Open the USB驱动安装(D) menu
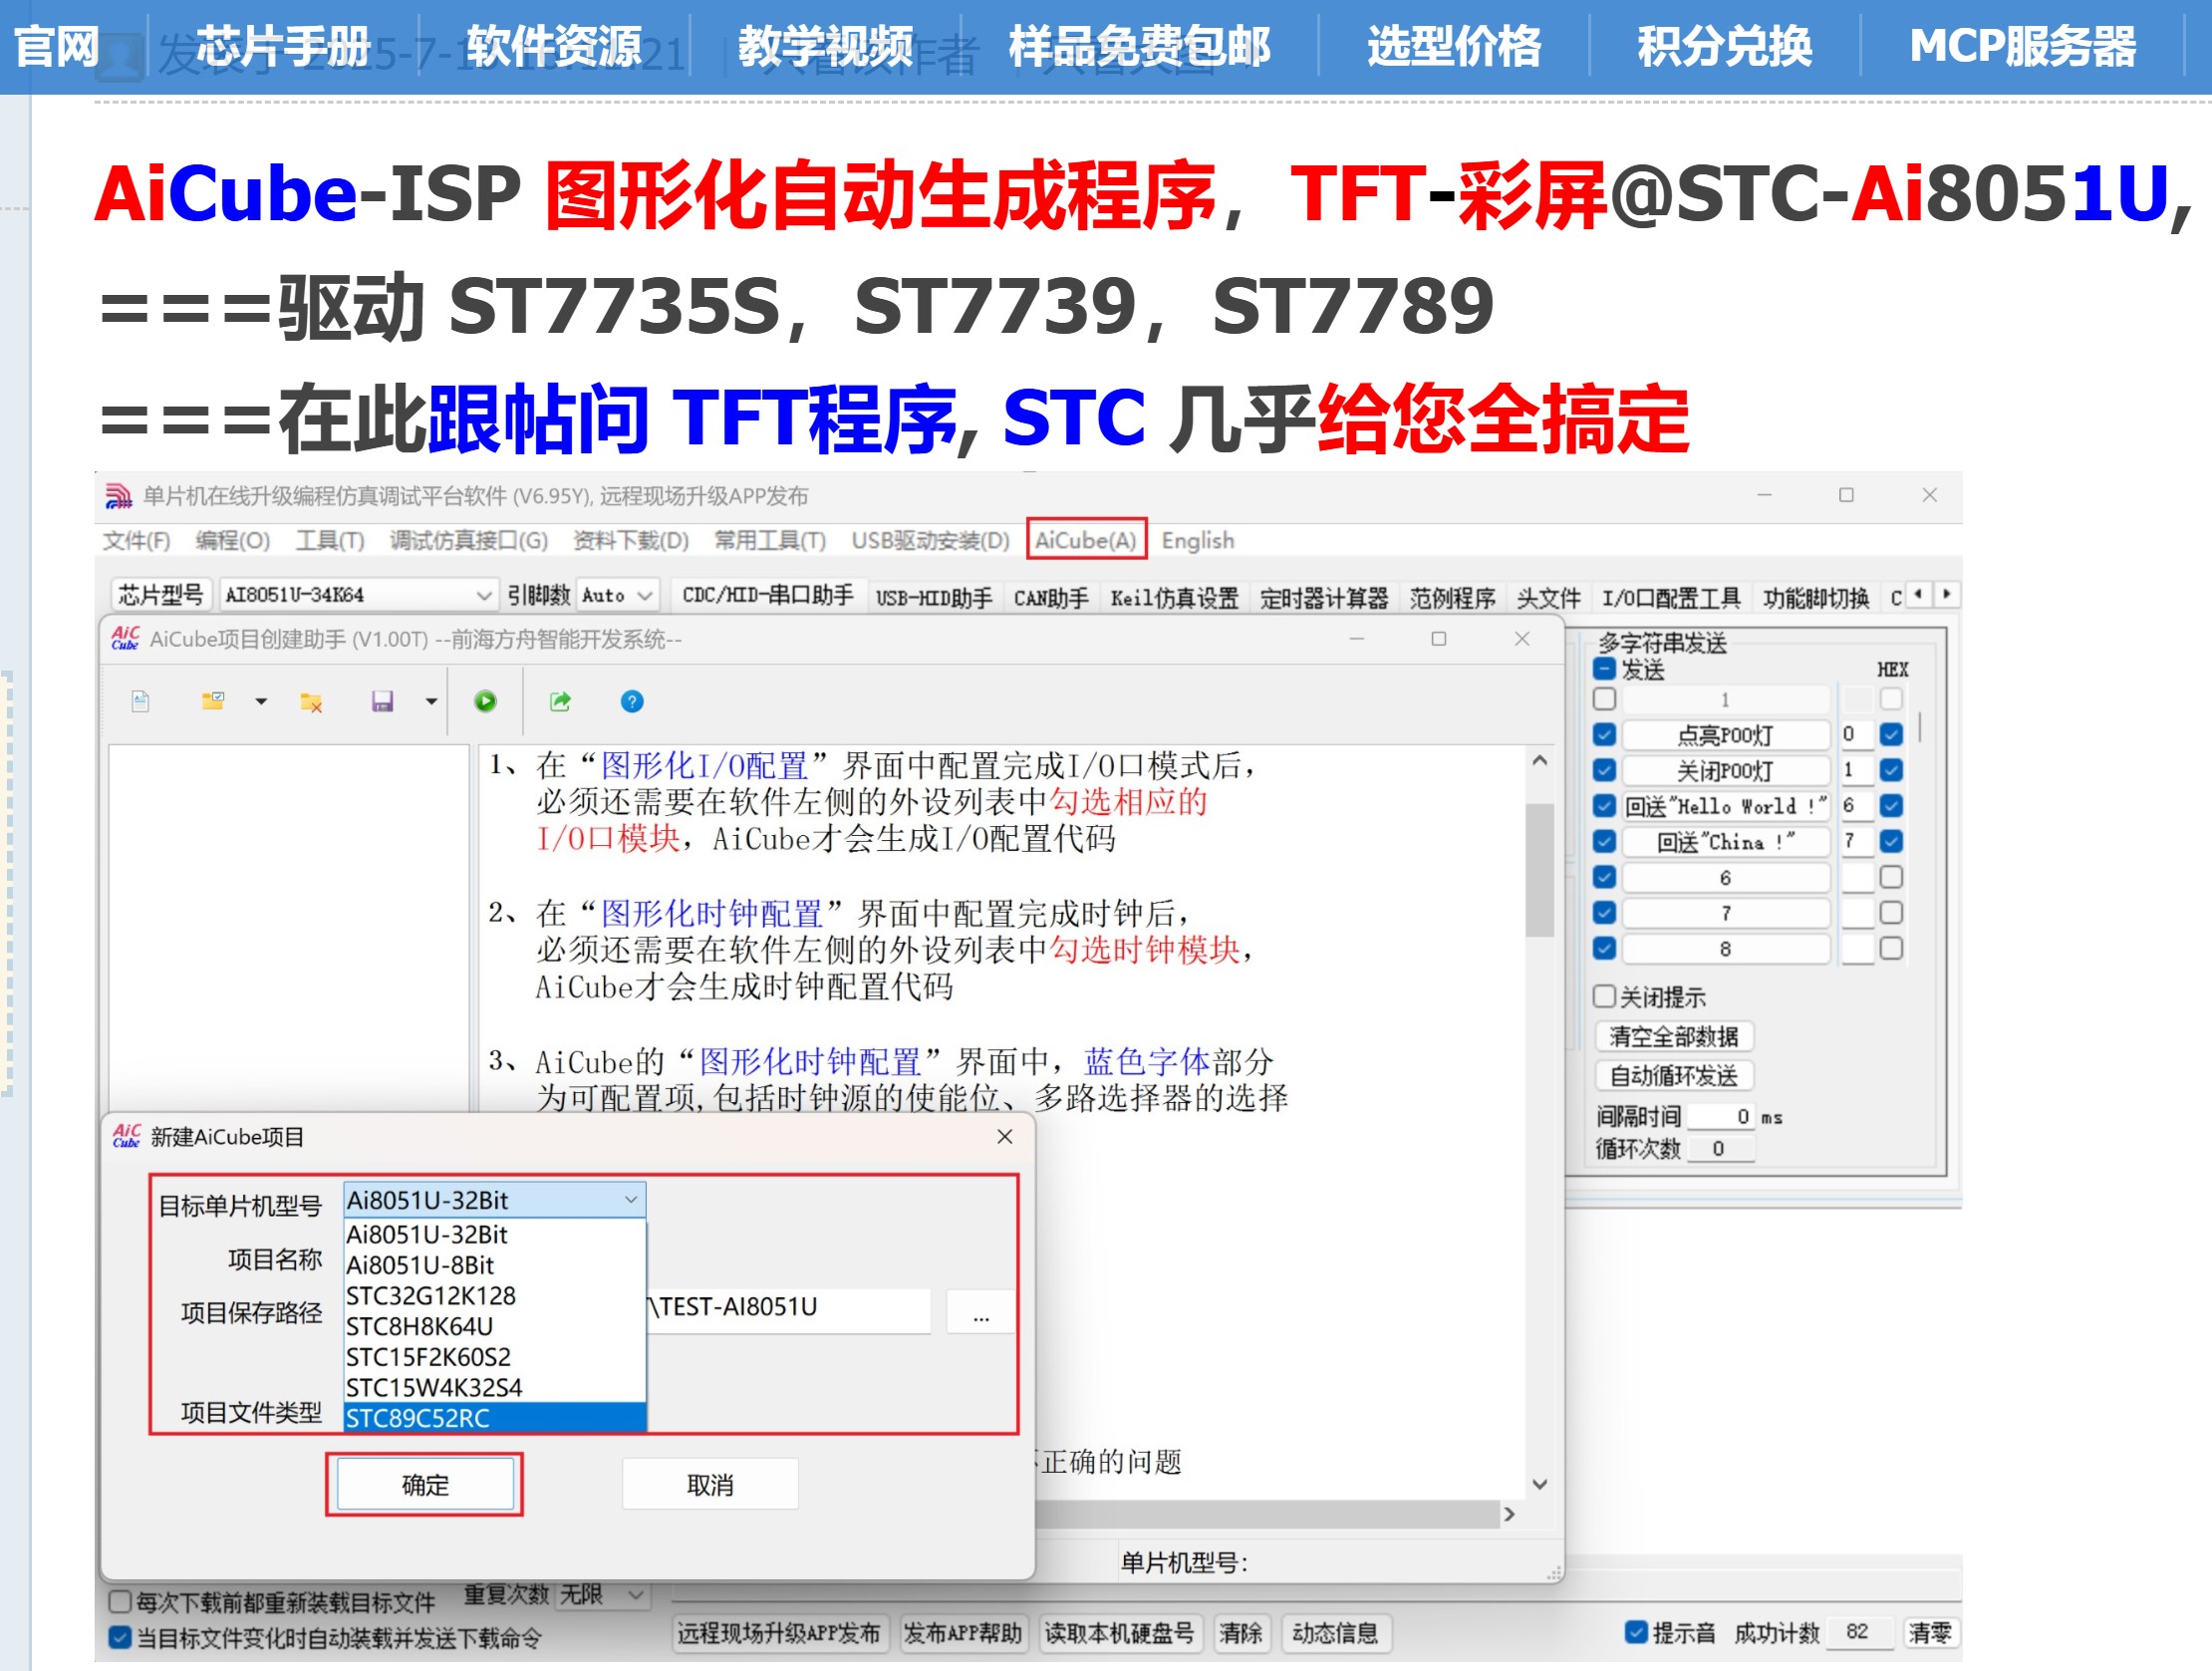Screen dimensions: 2212x1671 coord(931,541)
